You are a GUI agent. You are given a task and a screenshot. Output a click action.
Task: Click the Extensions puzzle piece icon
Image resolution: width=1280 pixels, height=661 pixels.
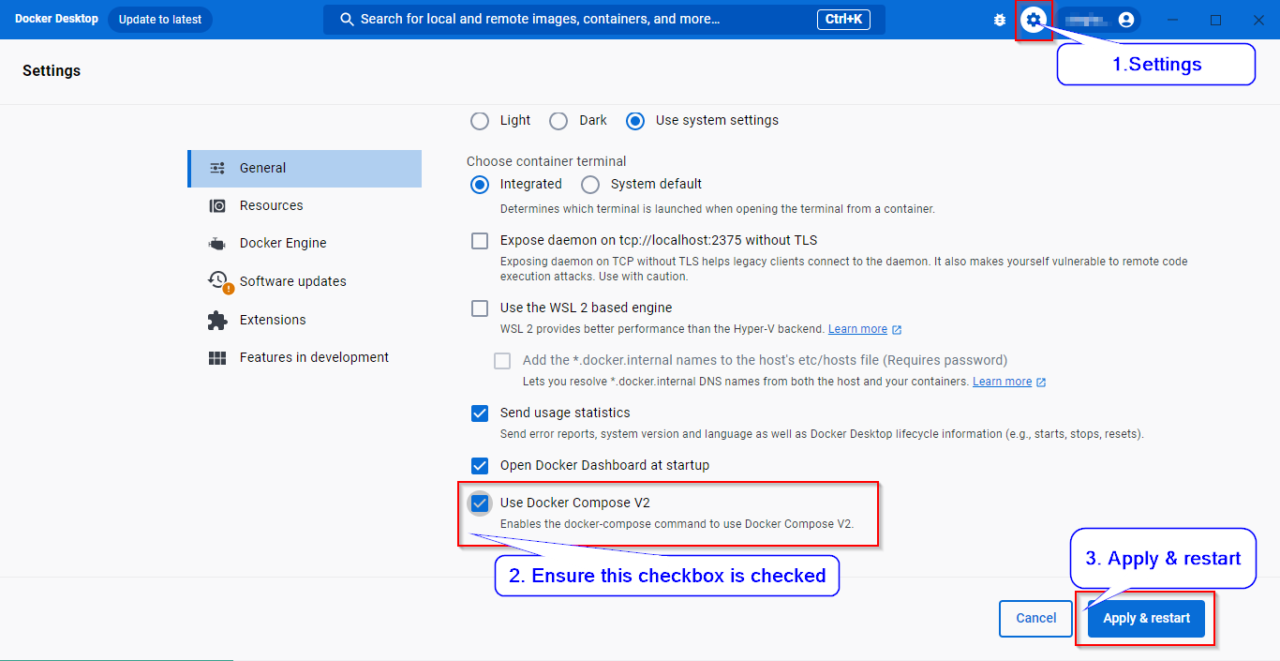[217, 320]
